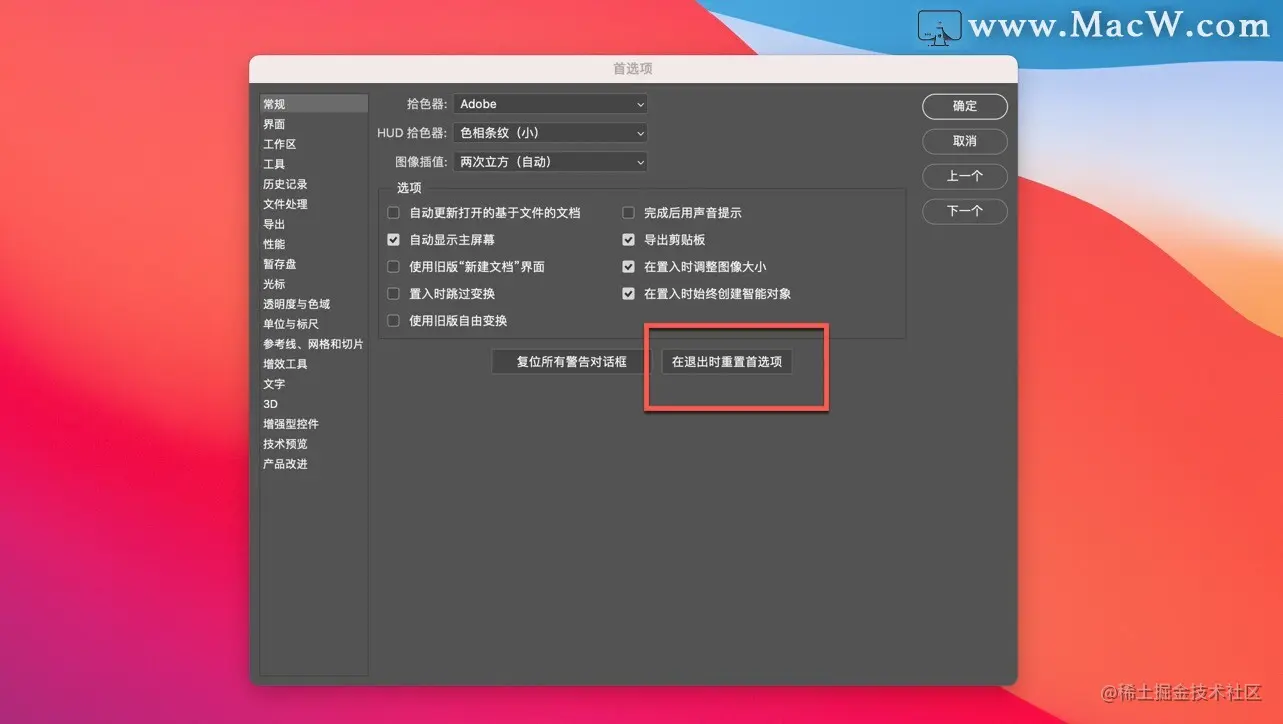1283x724 pixels.
Task: Go to 历史记录 preferences
Action: pyautogui.click(x=314, y=184)
